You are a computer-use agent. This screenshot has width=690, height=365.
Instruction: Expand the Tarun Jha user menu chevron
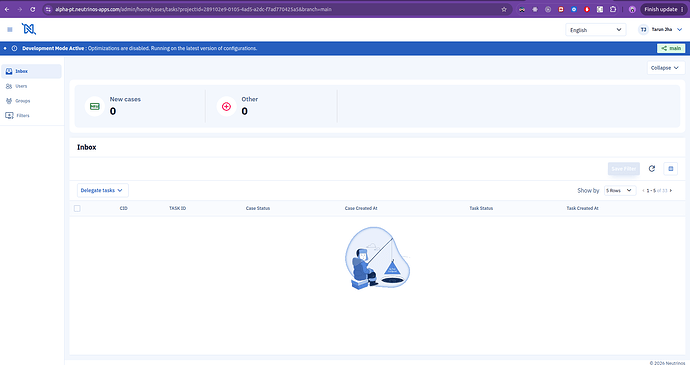click(x=679, y=29)
